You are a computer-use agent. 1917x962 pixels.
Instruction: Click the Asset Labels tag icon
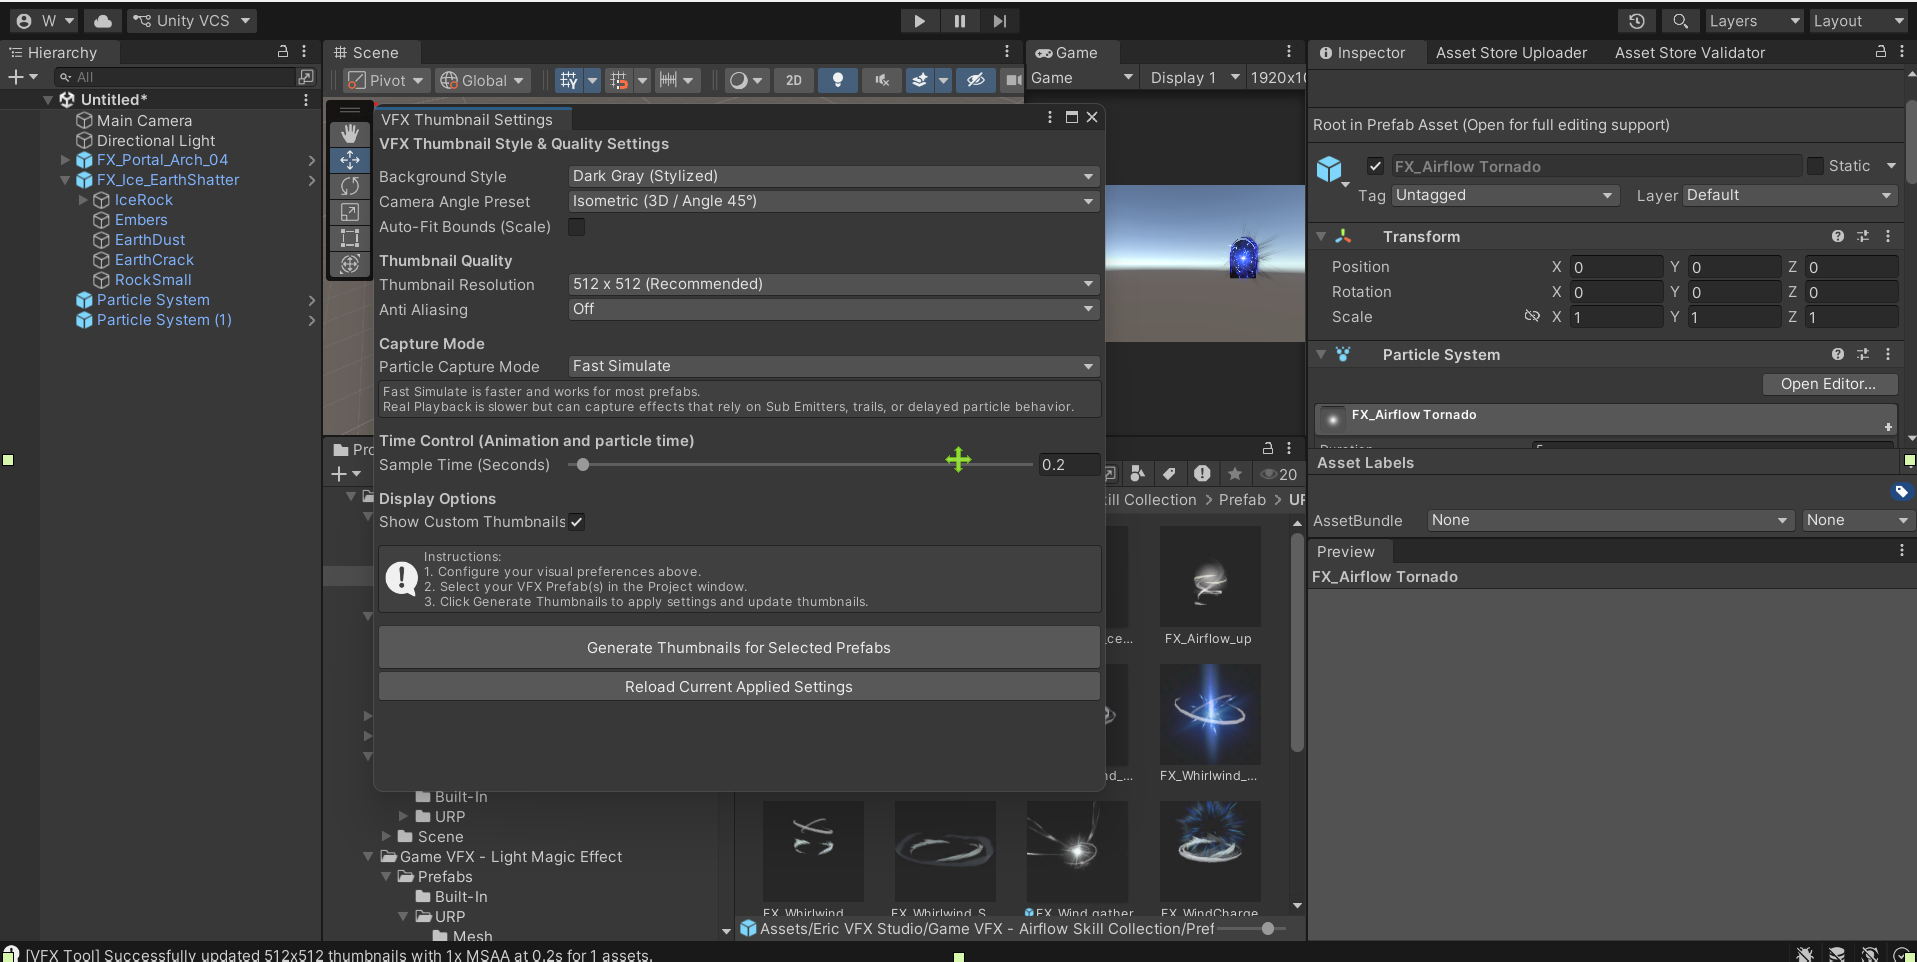click(1902, 491)
